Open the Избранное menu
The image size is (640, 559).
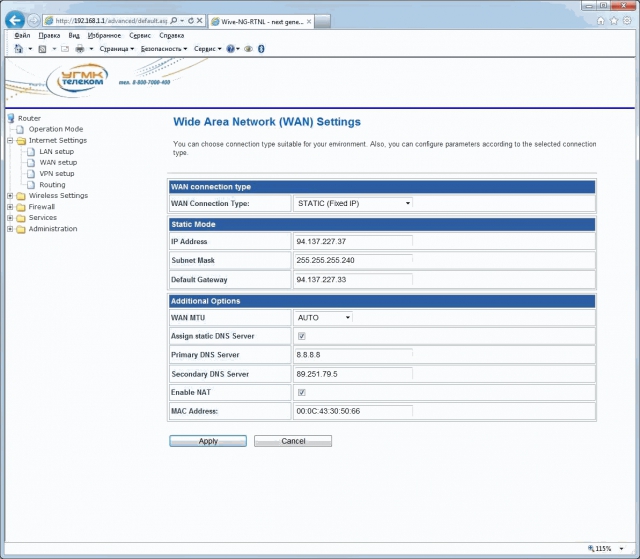point(104,35)
